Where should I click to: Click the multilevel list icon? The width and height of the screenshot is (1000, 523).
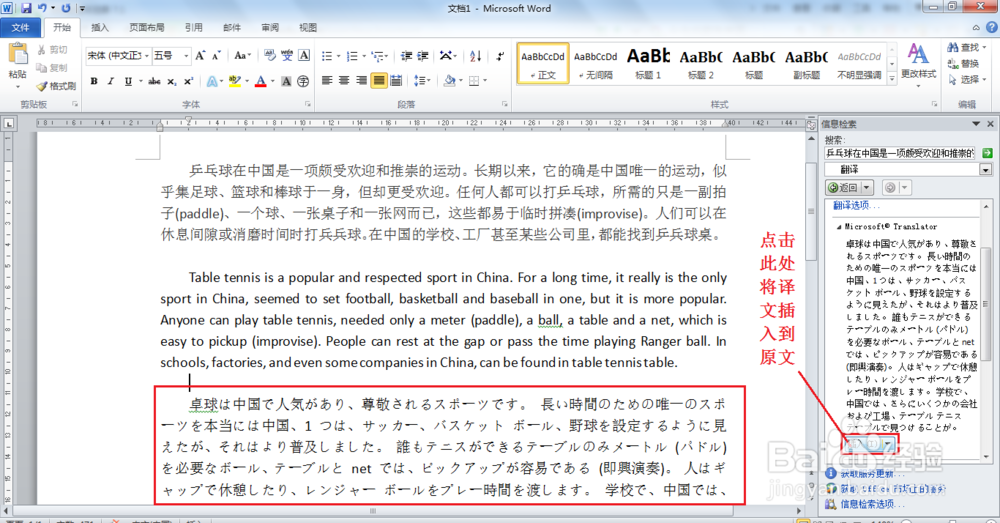point(377,56)
